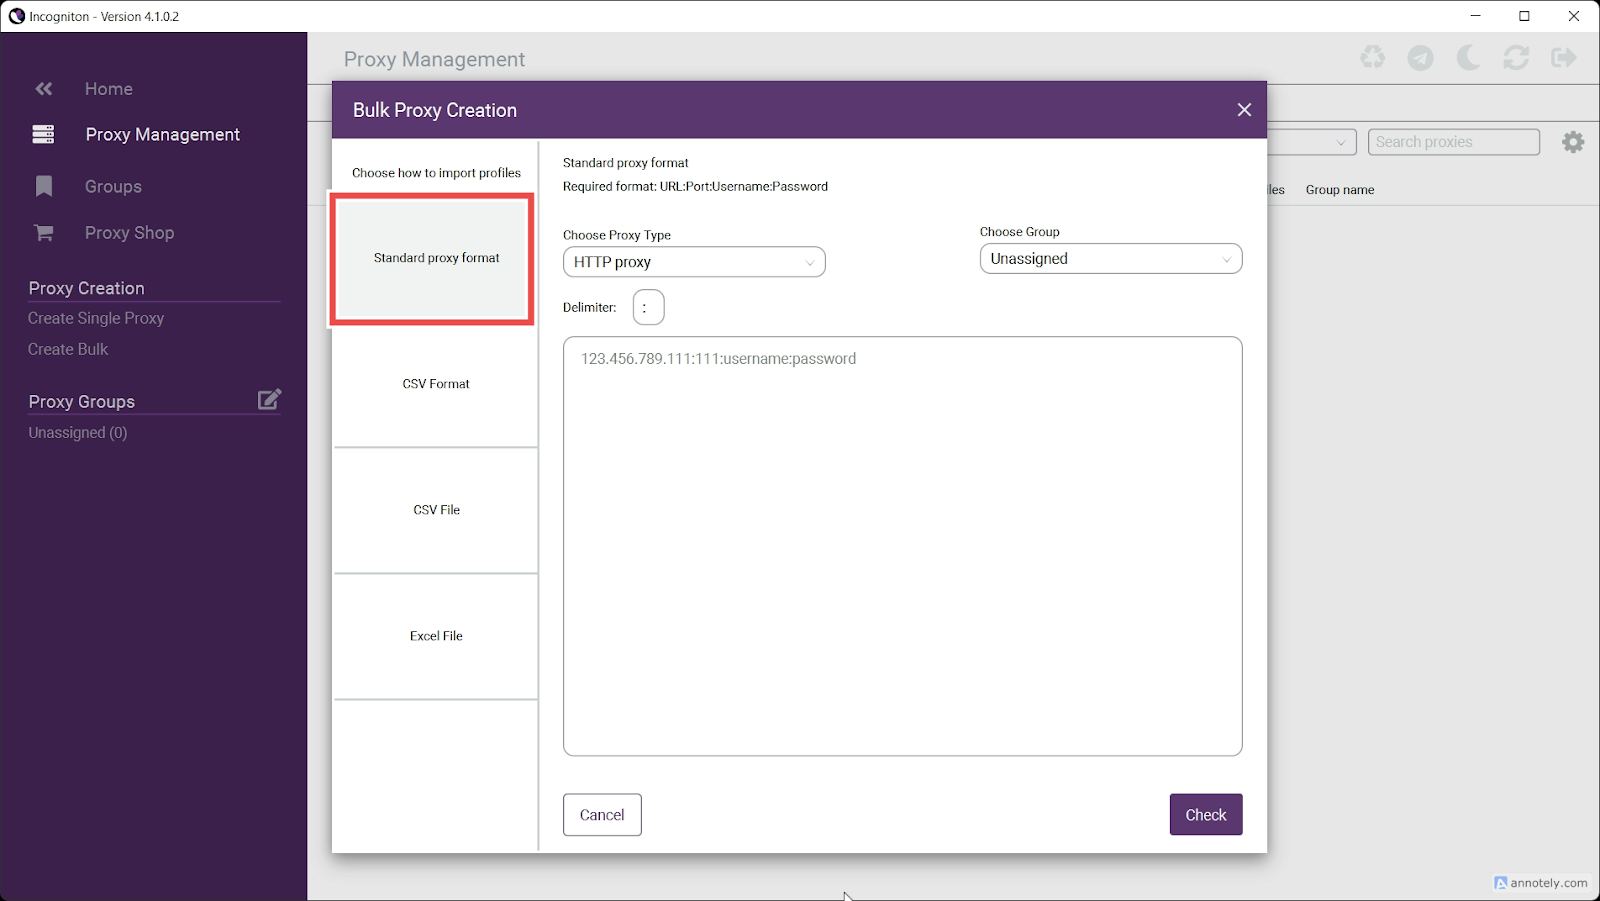The image size is (1600, 901).
Task: Click the Search proxies field
Action: point(1454,142)
